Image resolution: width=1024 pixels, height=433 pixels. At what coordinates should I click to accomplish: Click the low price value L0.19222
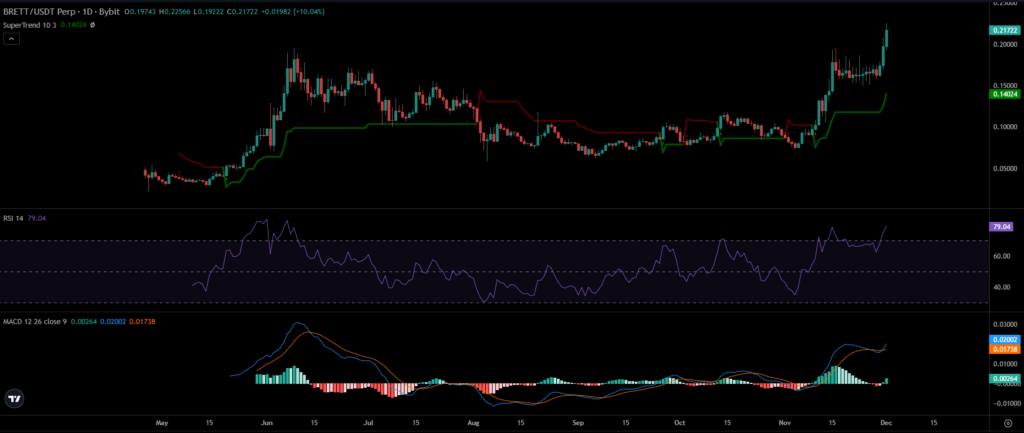[x=208, y=12]
